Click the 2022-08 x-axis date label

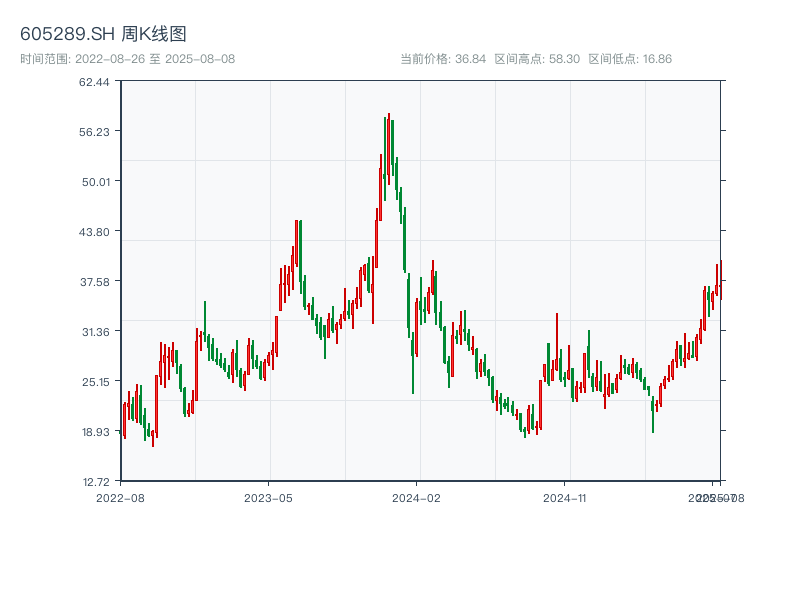click(120, 497)
